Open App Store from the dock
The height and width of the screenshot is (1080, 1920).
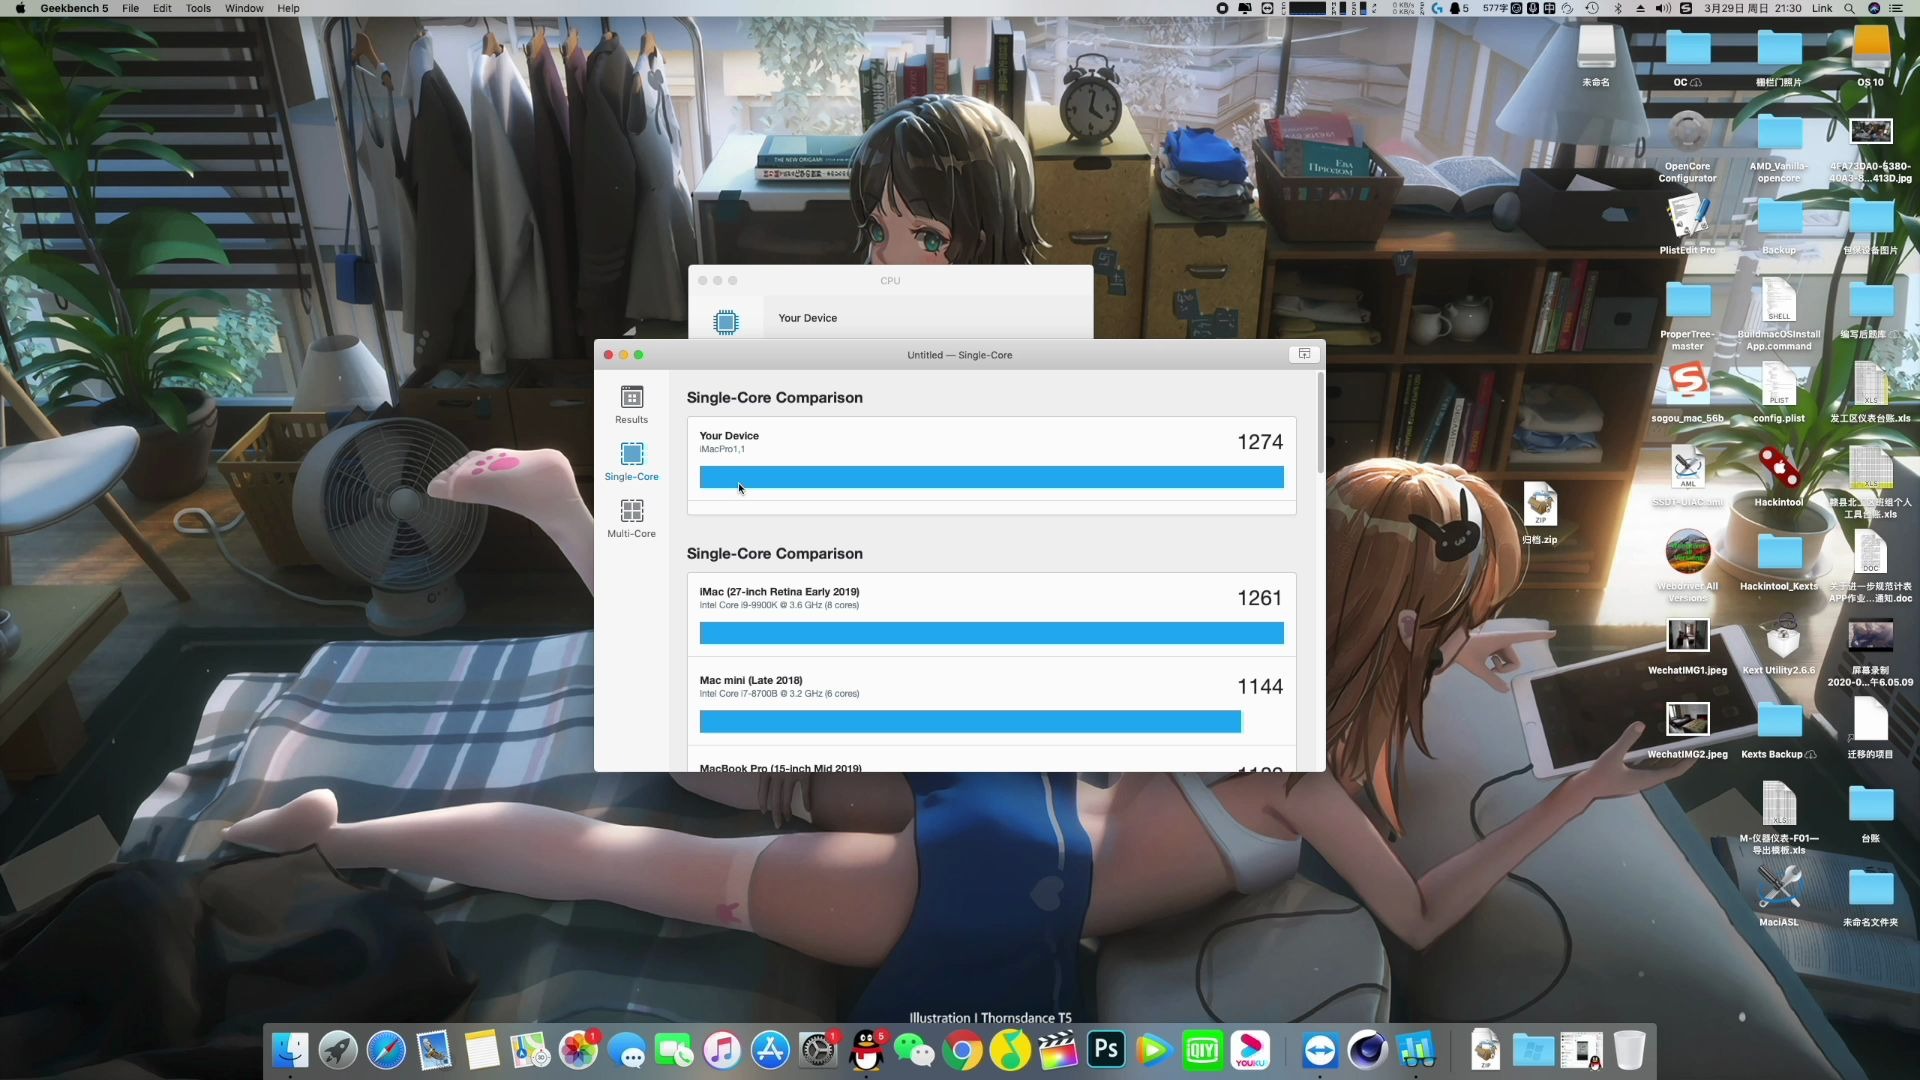click(x=770, y=1050)
